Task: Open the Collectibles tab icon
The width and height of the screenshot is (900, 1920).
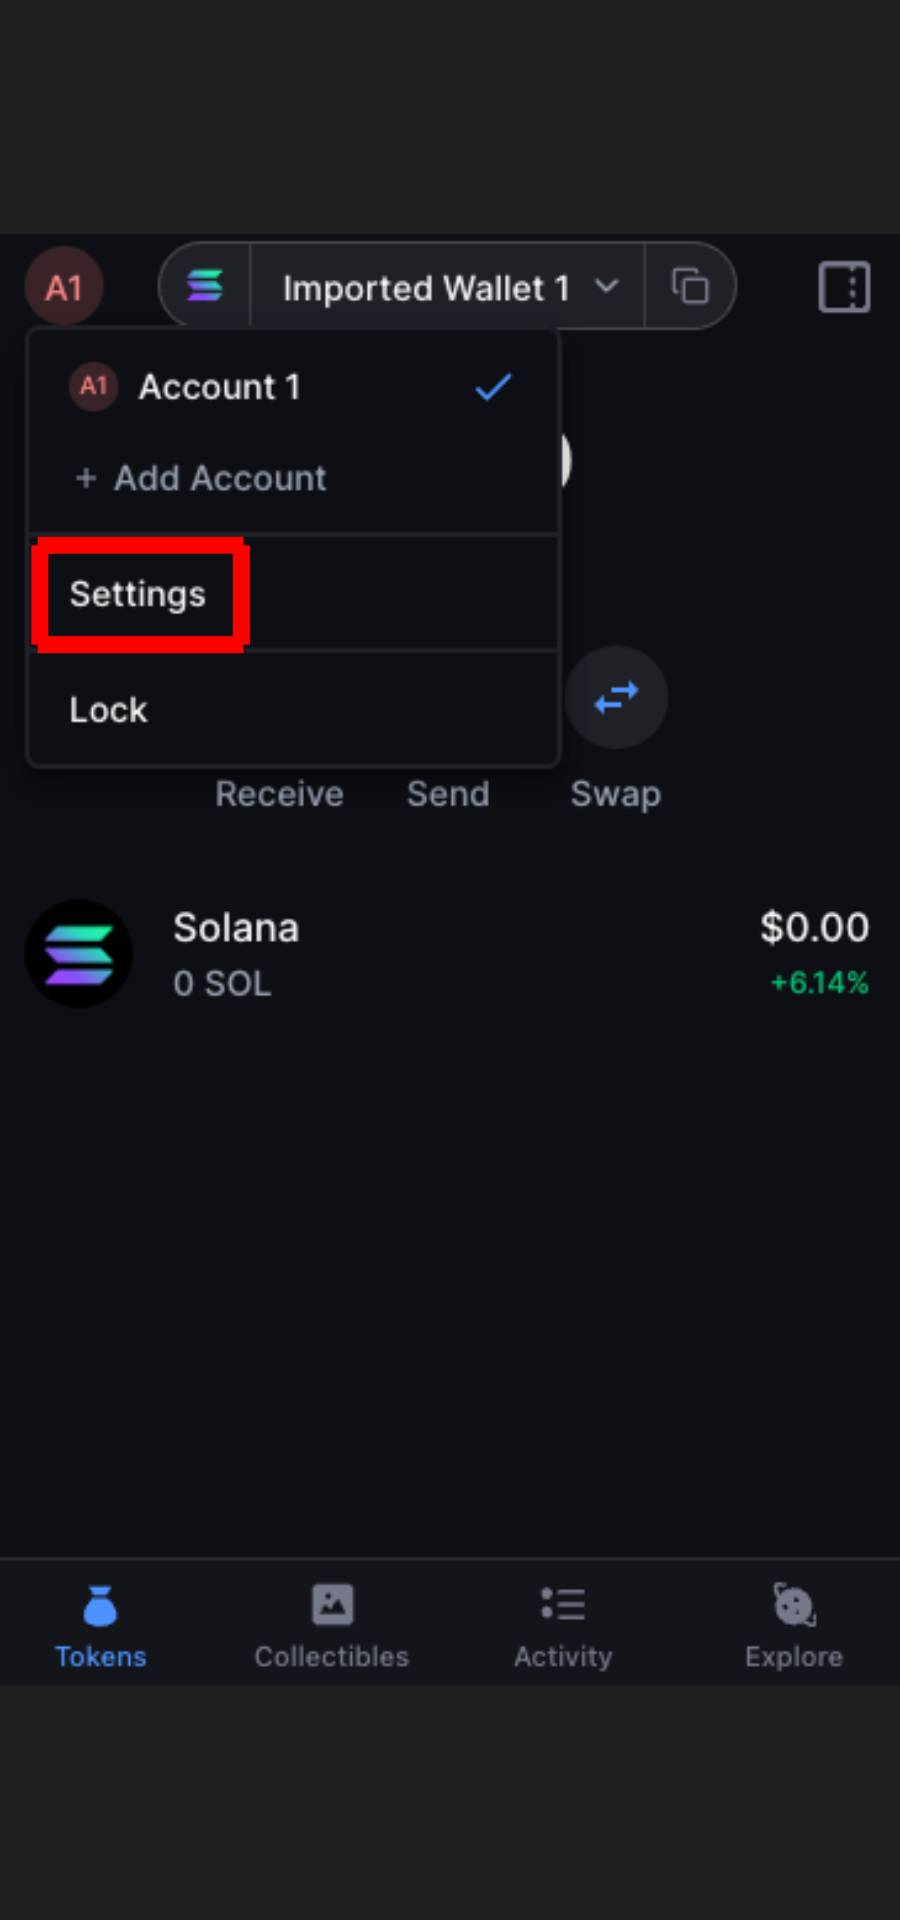Action: 332,1604
